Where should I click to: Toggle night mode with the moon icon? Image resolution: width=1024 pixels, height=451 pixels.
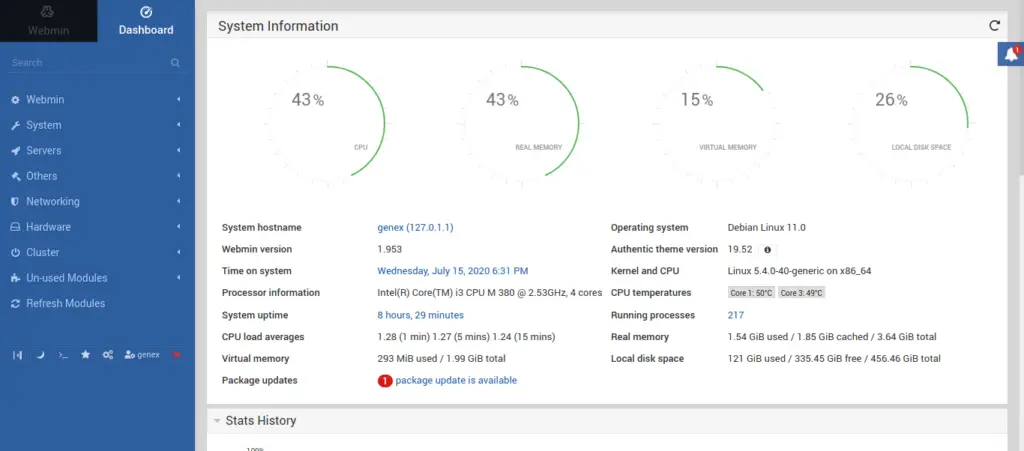(x=40, y=354)
